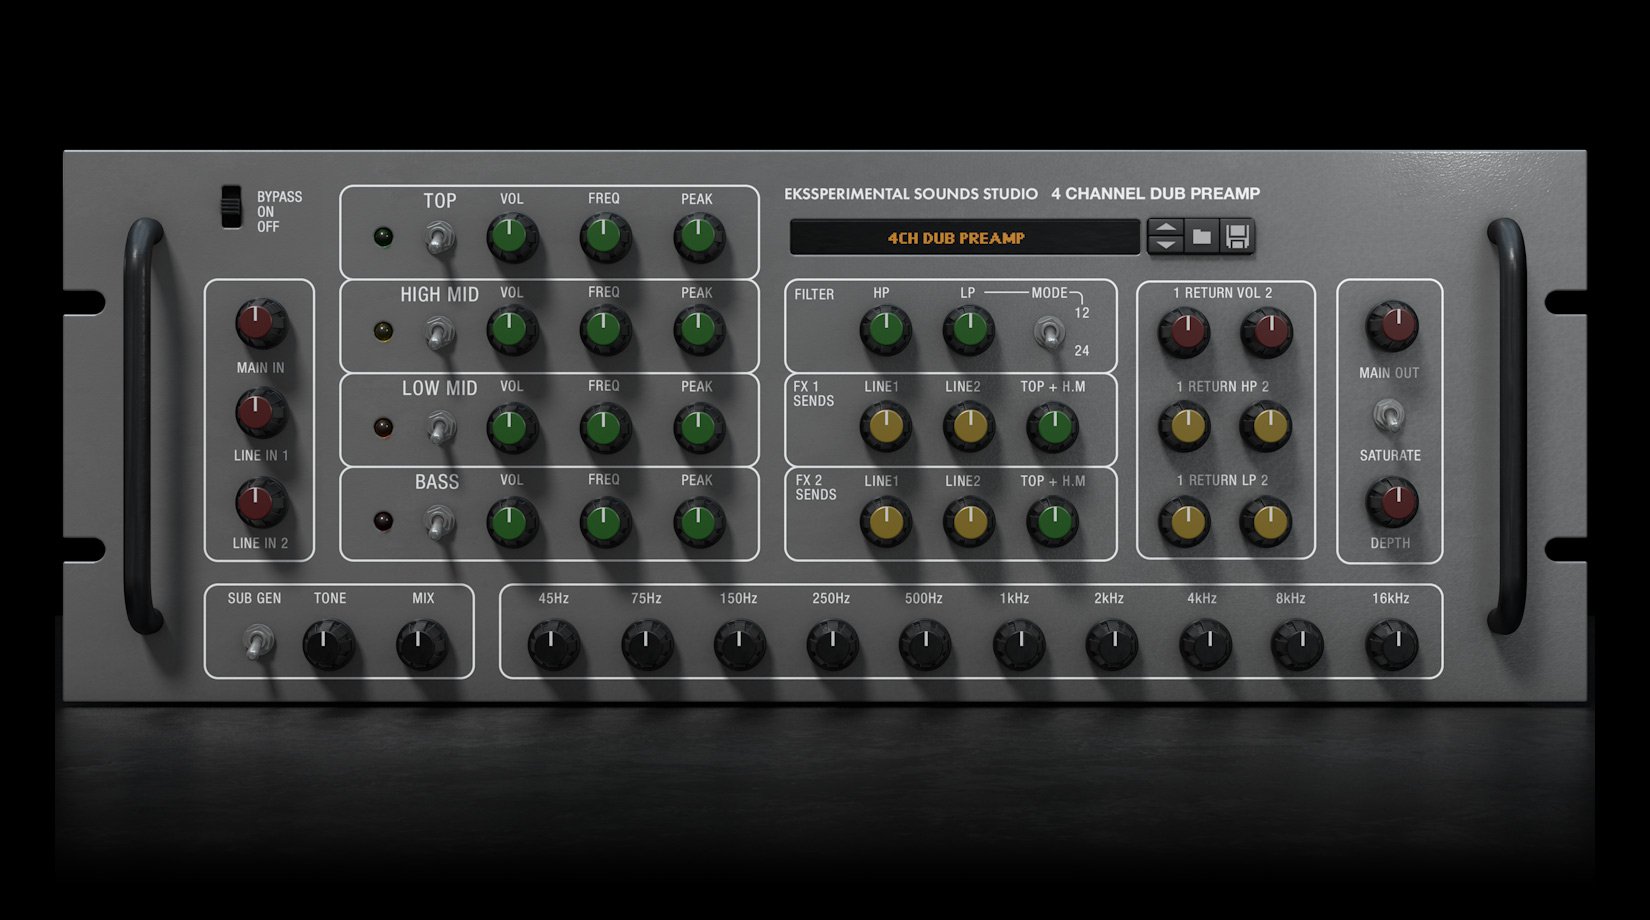Click the LED next to the TOP band
1650x920 pixels.
382,236
